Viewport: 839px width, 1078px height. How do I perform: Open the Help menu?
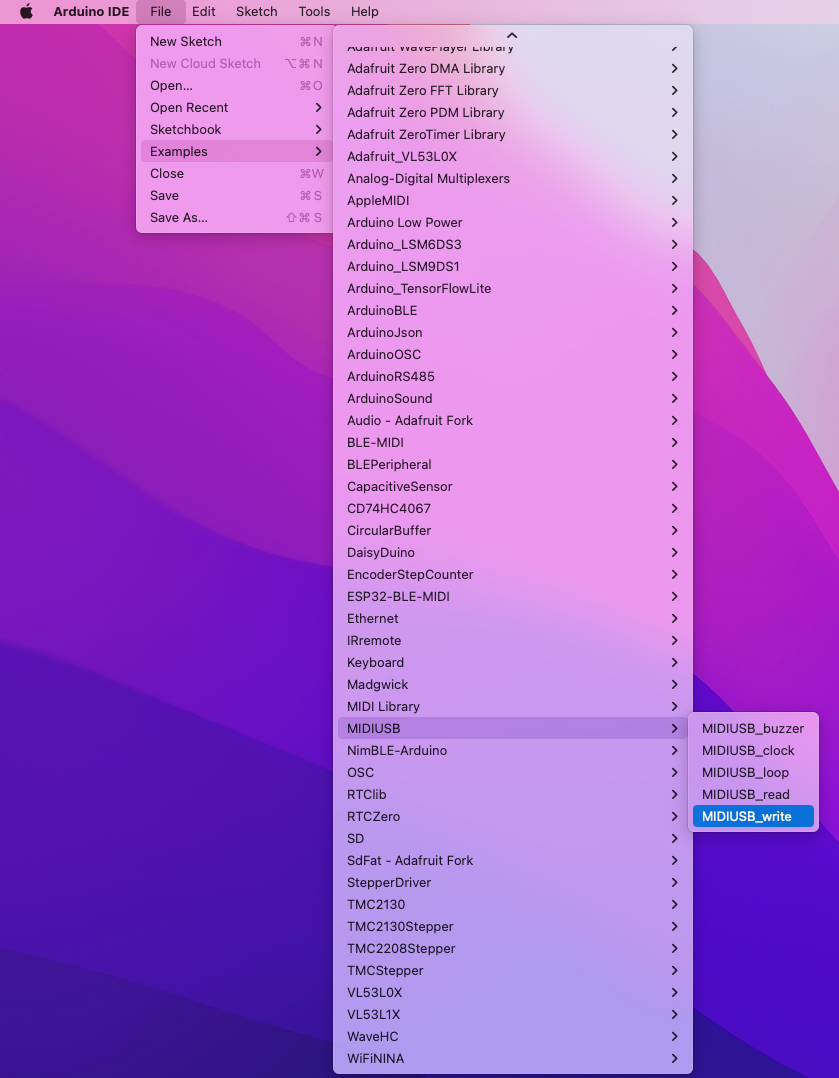click(364, 12)
